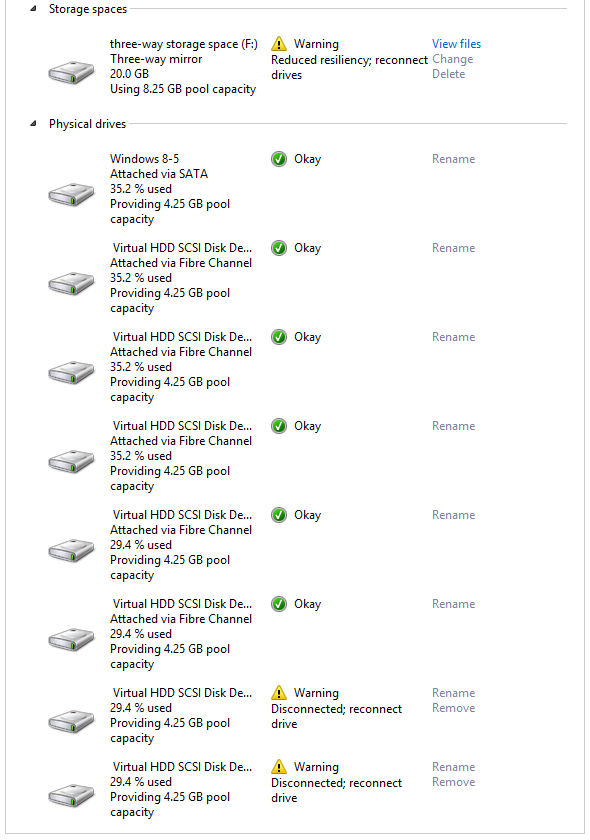Click the warning icon for the storage space
The image size is (590, 840).
[x=279, y=43]
